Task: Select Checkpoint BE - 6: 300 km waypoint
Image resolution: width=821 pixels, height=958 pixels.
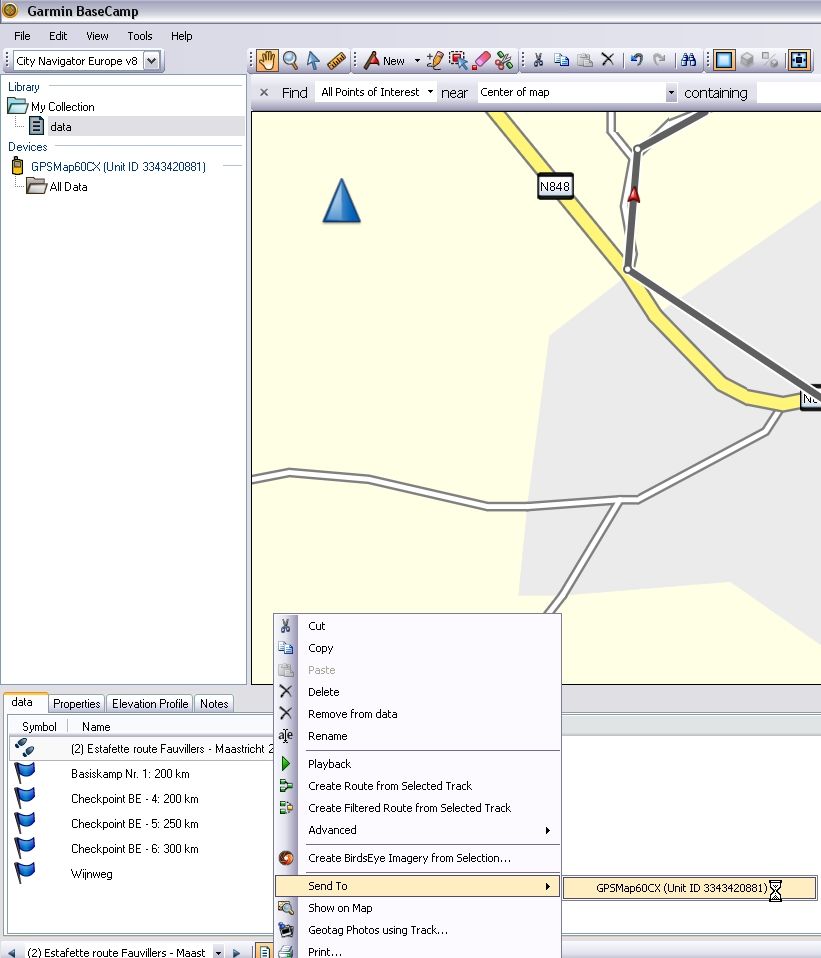Action: point(134,849)
